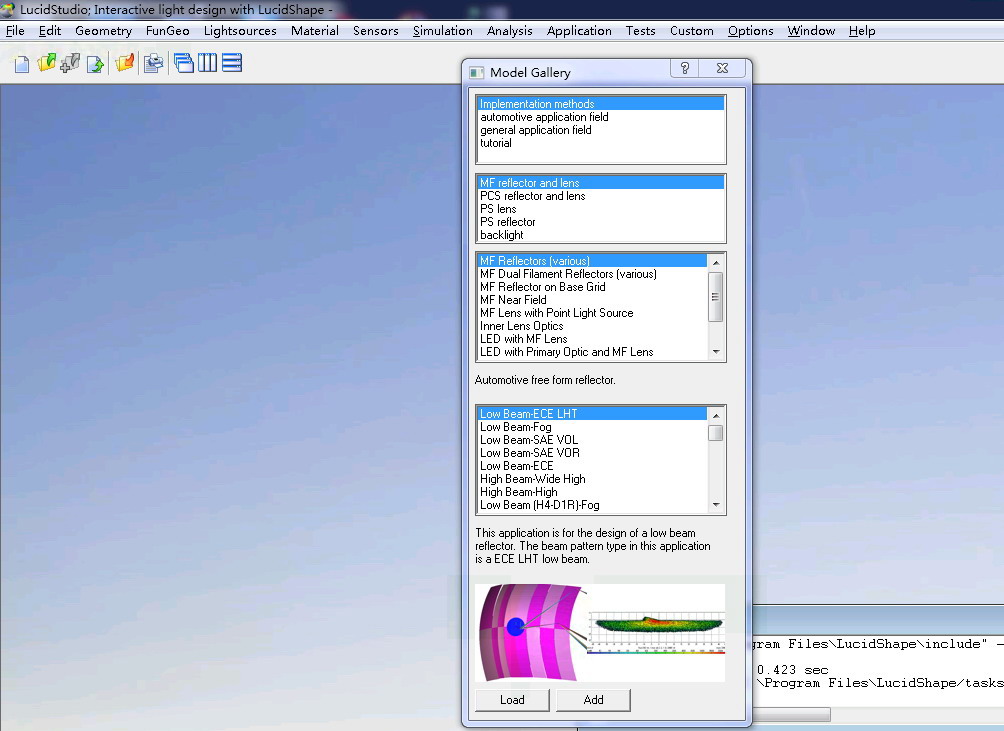
Task: Select 'Low Beam-SAE VOR' model
Action: 592,453
